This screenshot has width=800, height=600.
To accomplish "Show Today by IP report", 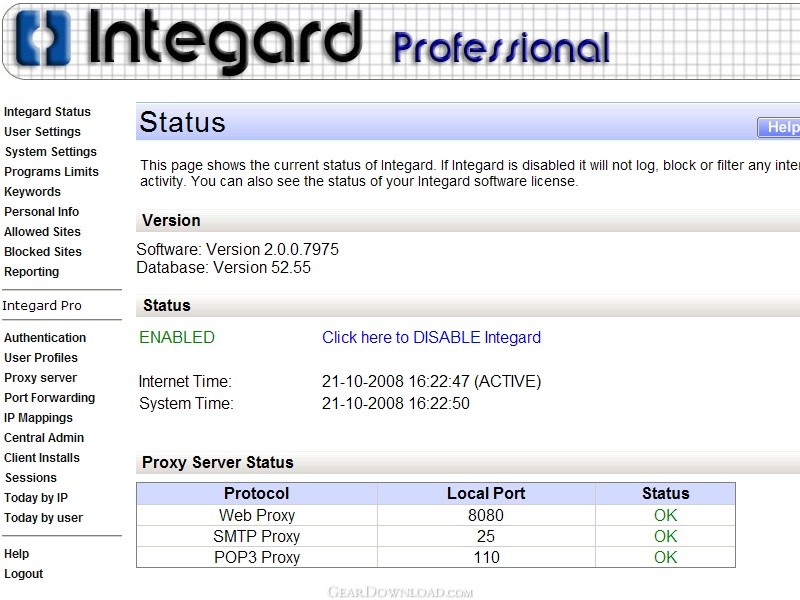I will 36,497.
